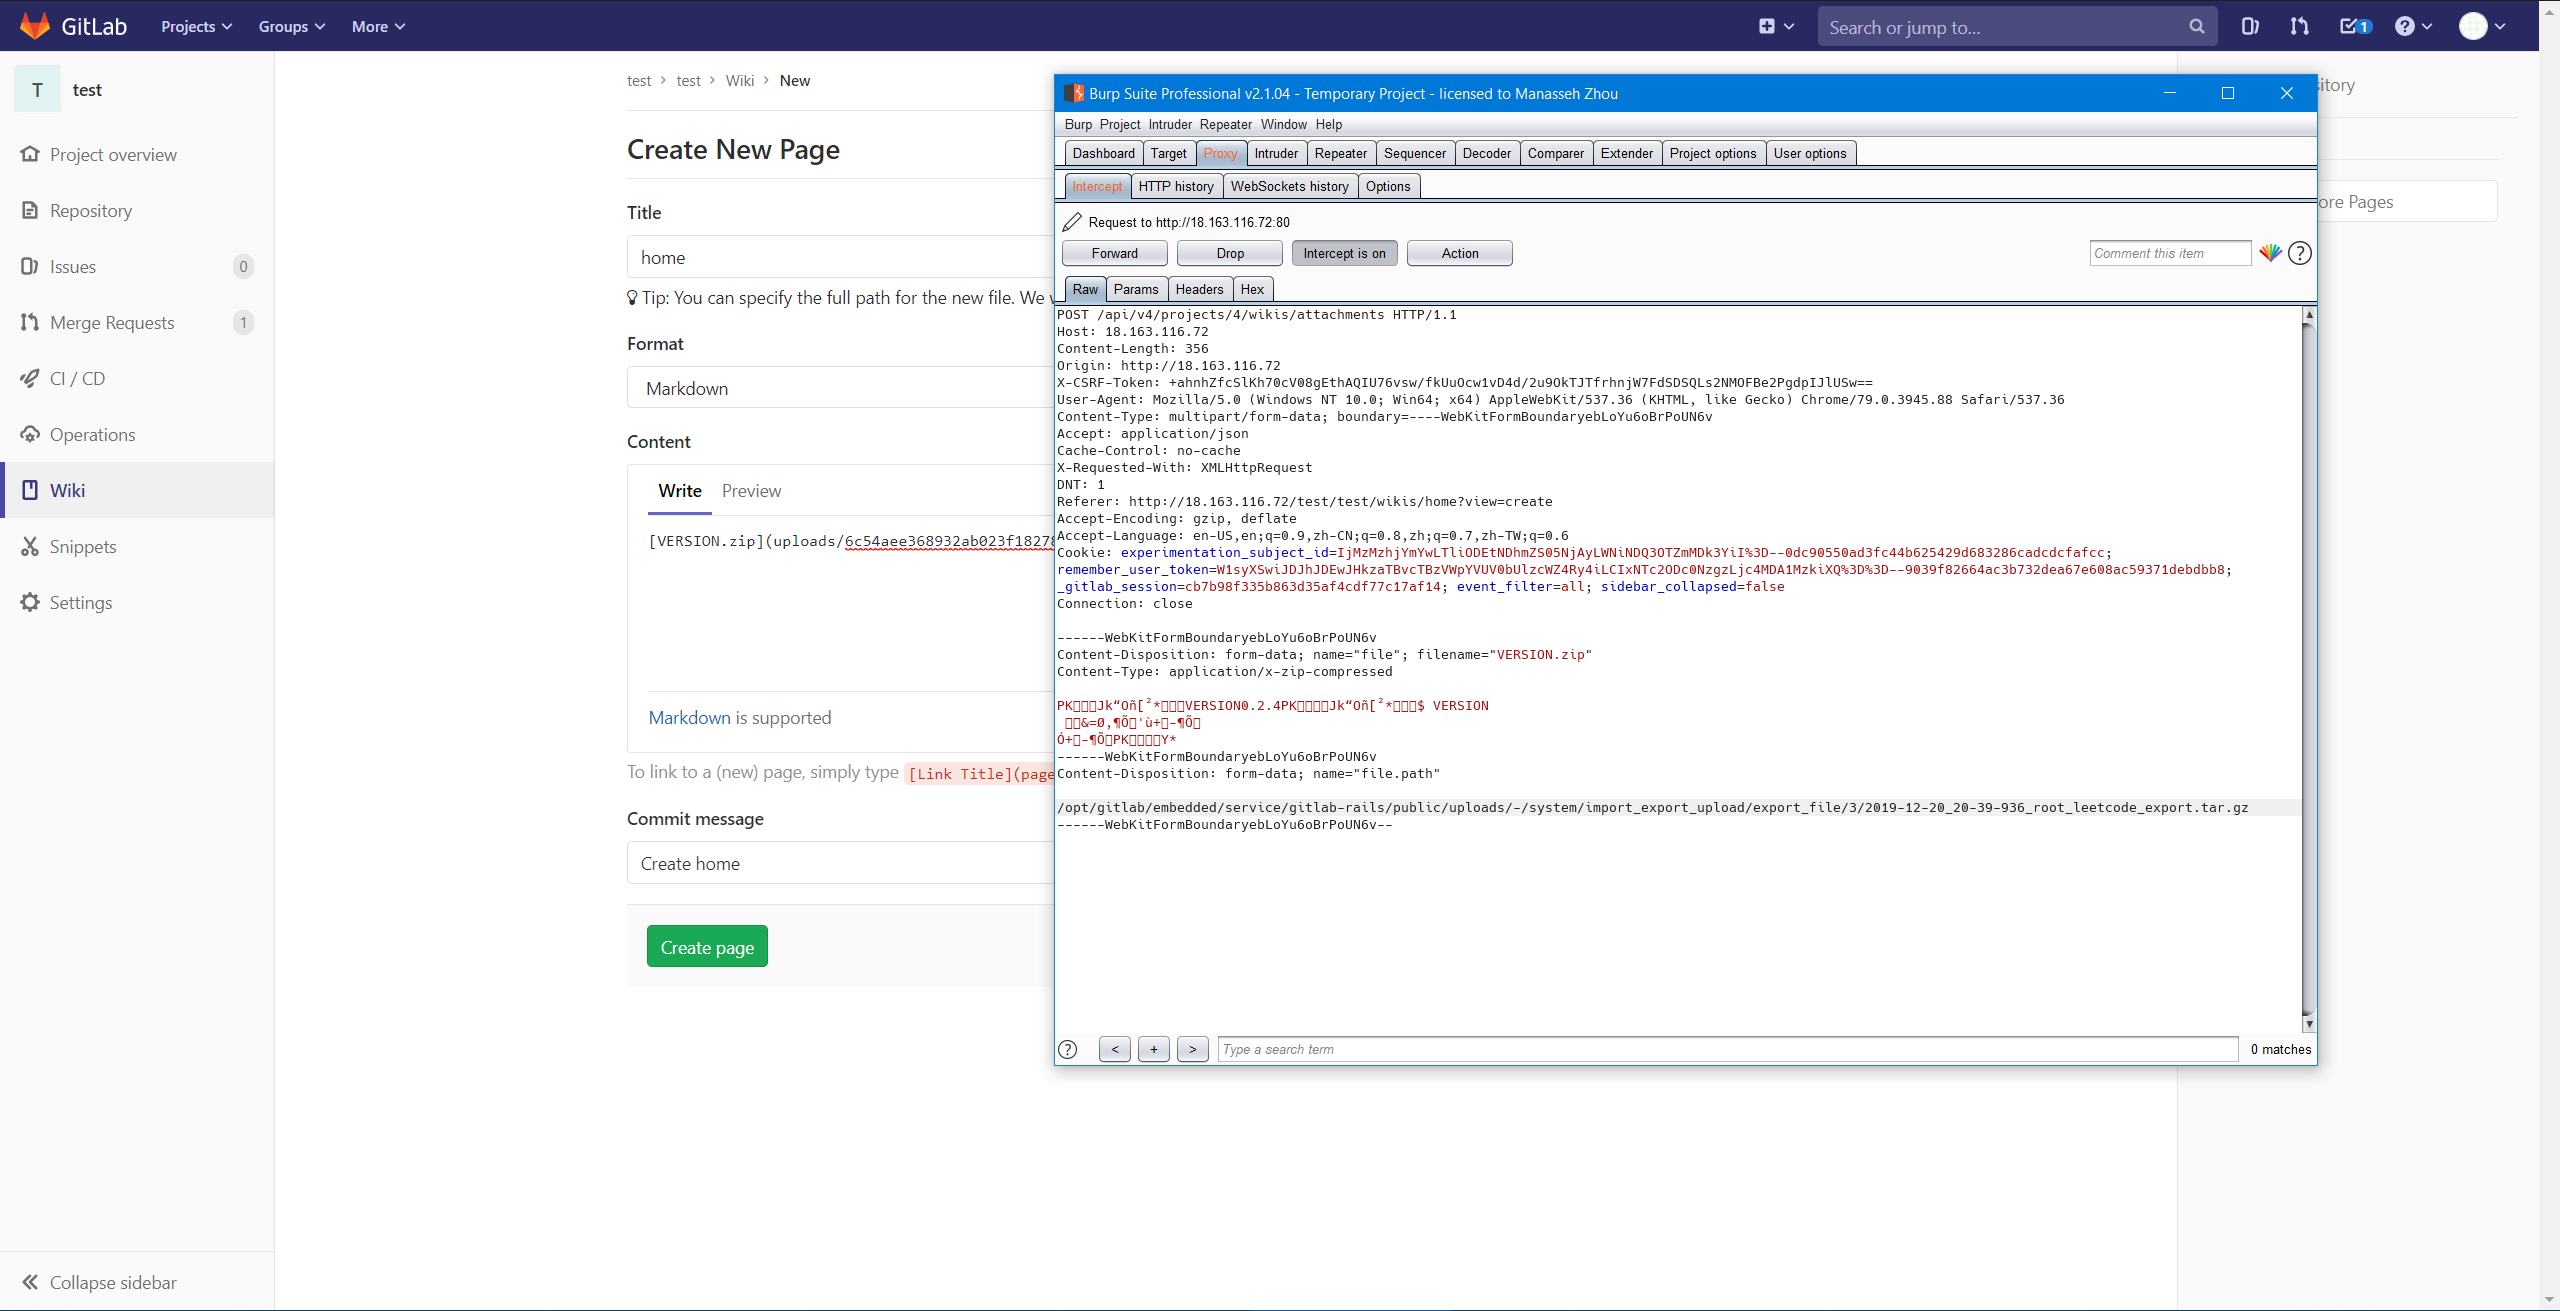Open the Issues icon in top navbar

(x=2250, y=26)
